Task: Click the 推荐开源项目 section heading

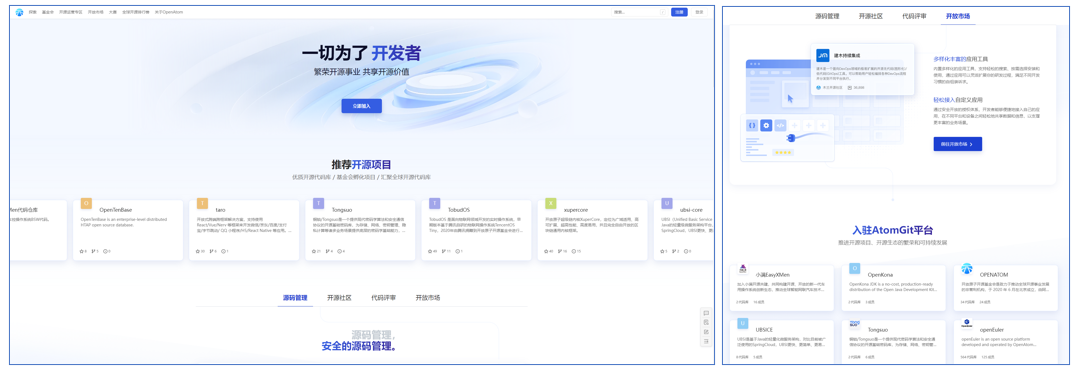Action: point(361,164)
